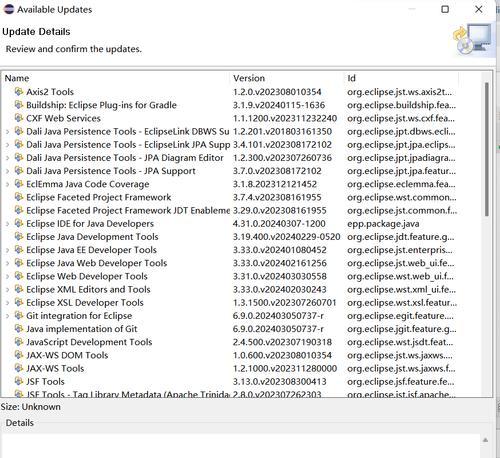Click the Eclipse Java Web Developer Tools icon
This screenshot has width=500, height=458.
coord(19,263)
